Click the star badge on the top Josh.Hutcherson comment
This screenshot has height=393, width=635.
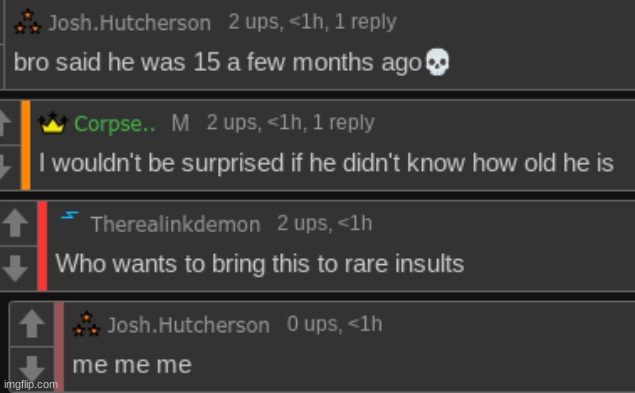pyautogui.click(x=28, y=22)
